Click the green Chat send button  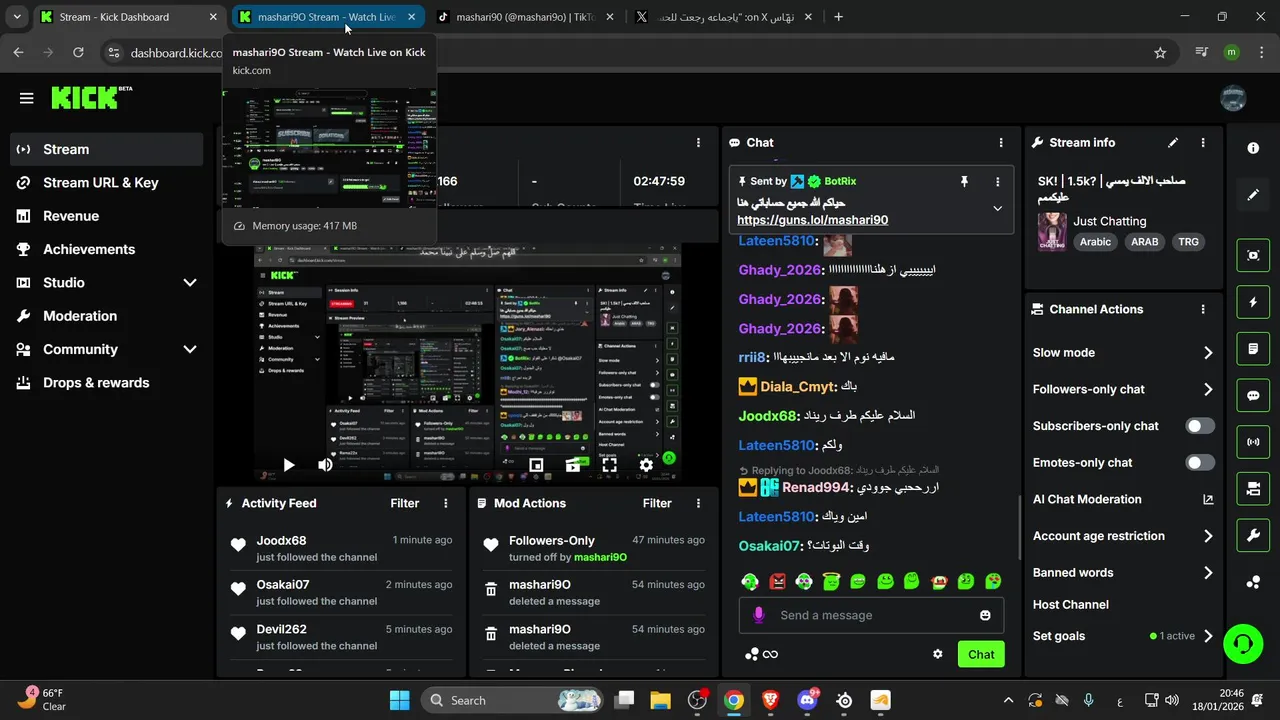[x=981, y=654]
